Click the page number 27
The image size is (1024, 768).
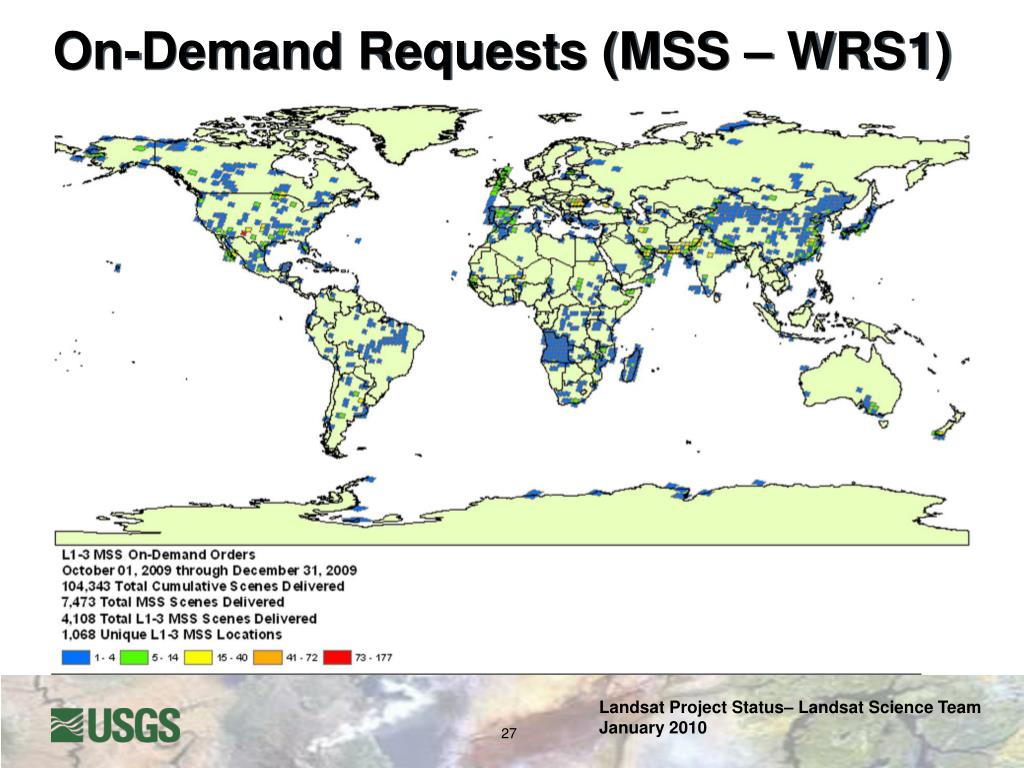(509, 733)
